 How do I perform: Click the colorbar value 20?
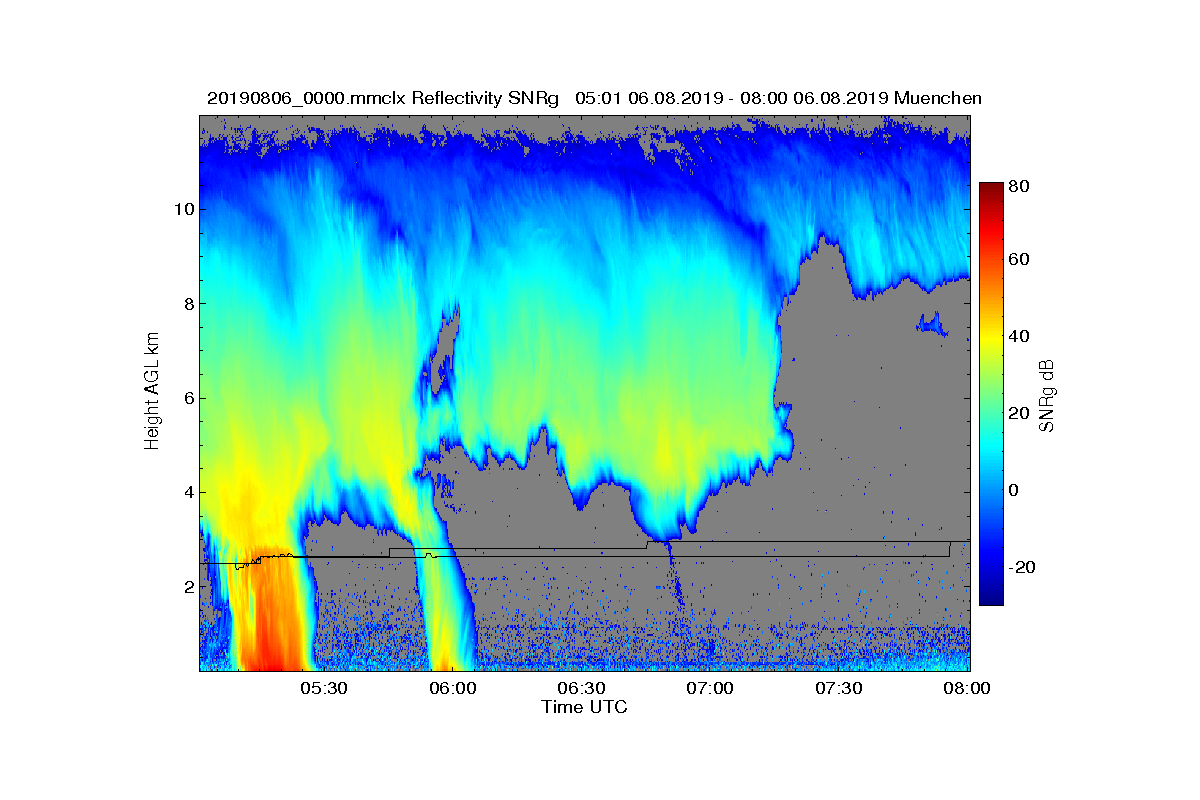(x=1020, y=413)
